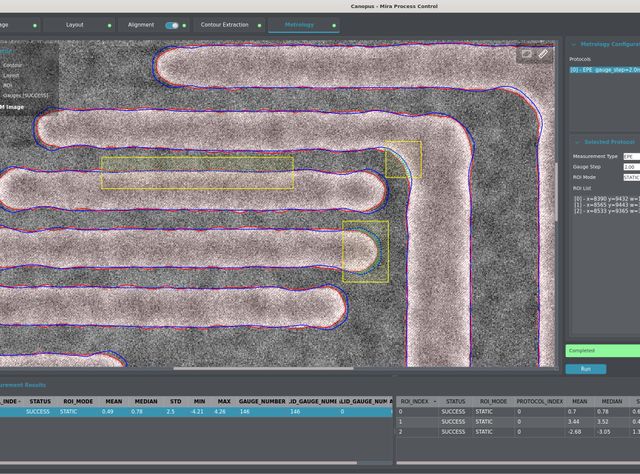This screenshot has width=640, height=474.
Task: Click the Run button
Action: tap(586, 369)
